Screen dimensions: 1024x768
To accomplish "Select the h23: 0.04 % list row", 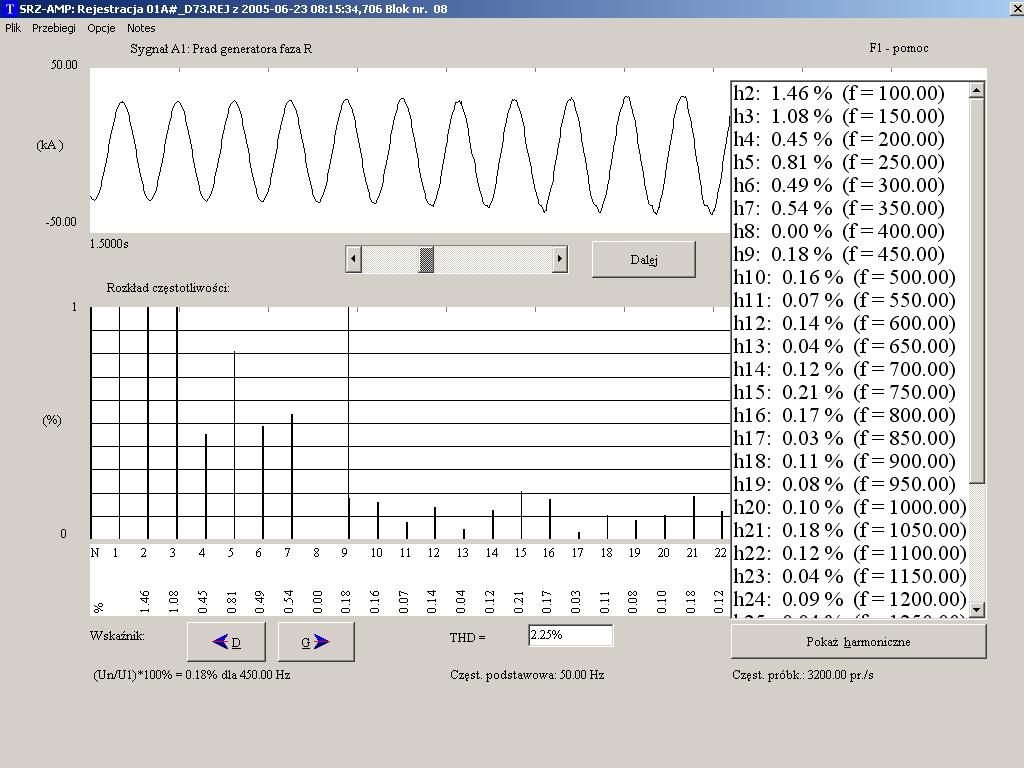I will (850, 576).
